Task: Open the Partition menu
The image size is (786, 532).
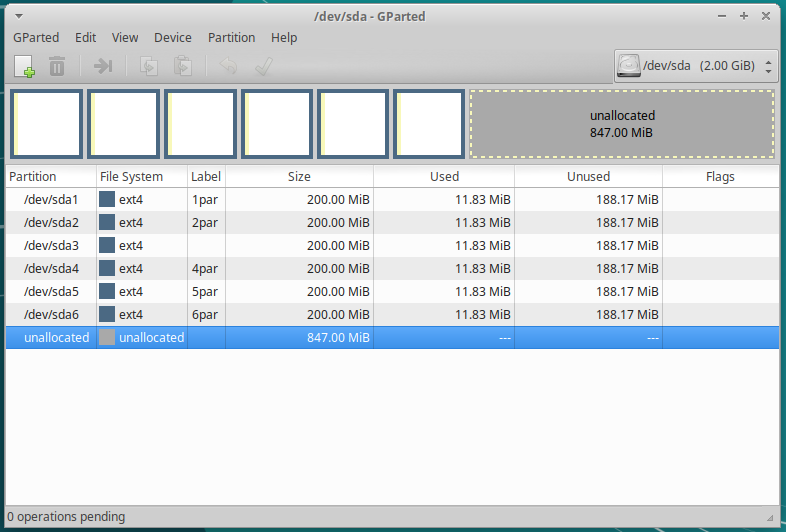Action: [231, 38]
